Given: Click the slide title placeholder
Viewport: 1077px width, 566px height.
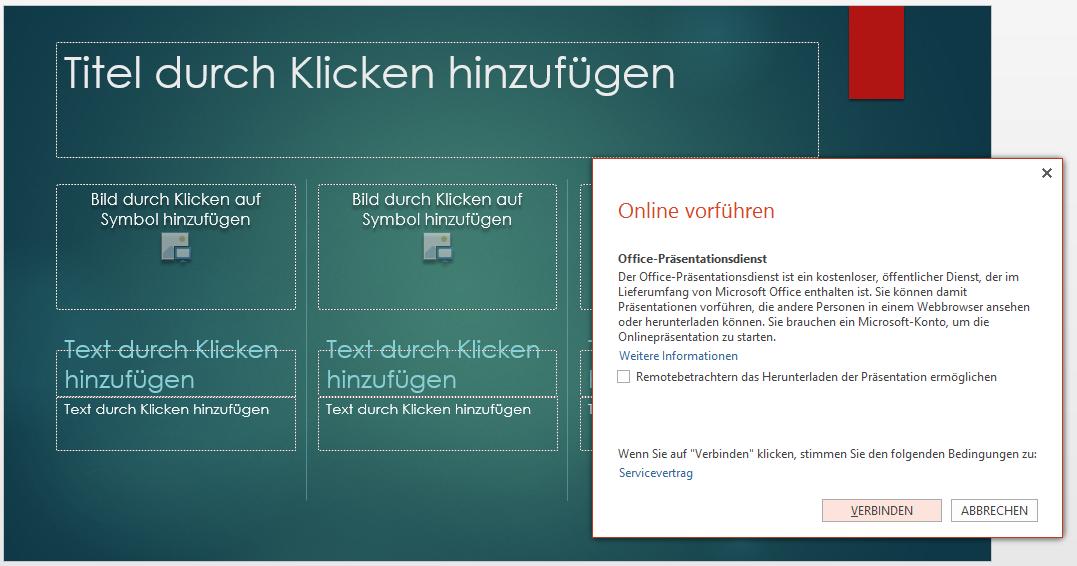Looking at the screenshot, I should click(437, 100).
